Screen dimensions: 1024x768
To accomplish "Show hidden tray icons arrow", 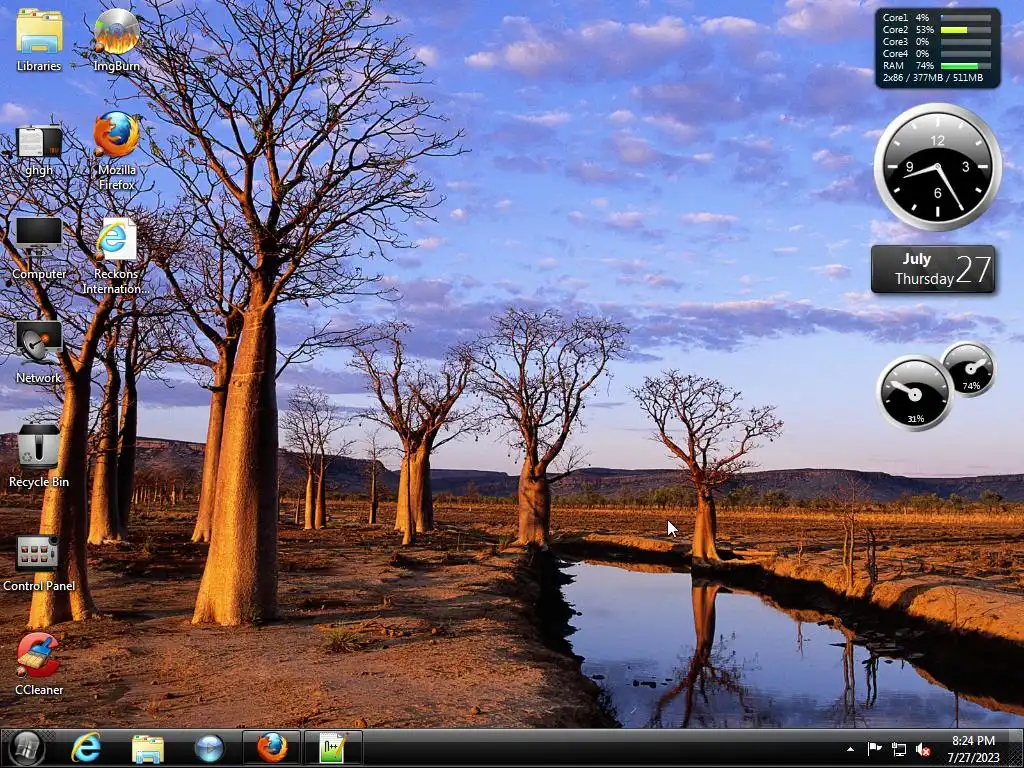I will tap(850, 749).
